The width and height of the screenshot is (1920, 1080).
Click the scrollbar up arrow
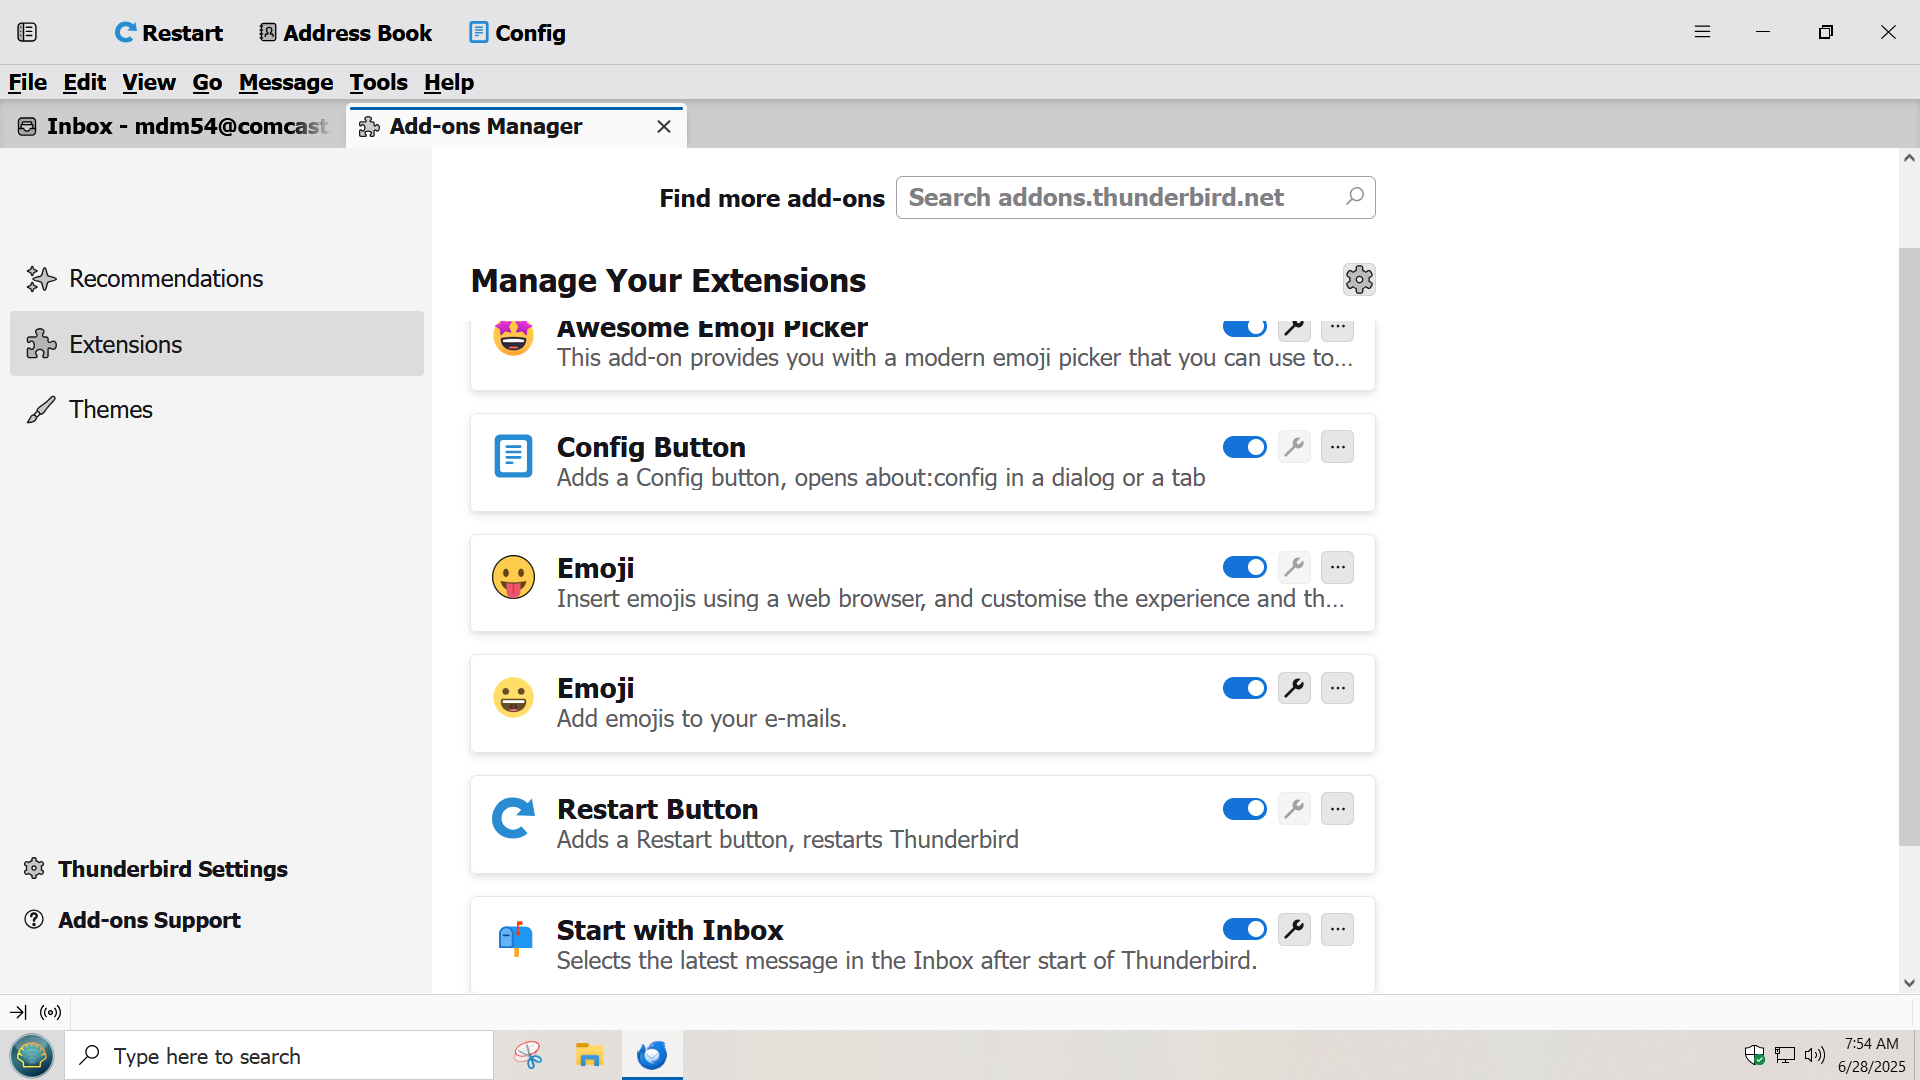(x=1909, y=158)
